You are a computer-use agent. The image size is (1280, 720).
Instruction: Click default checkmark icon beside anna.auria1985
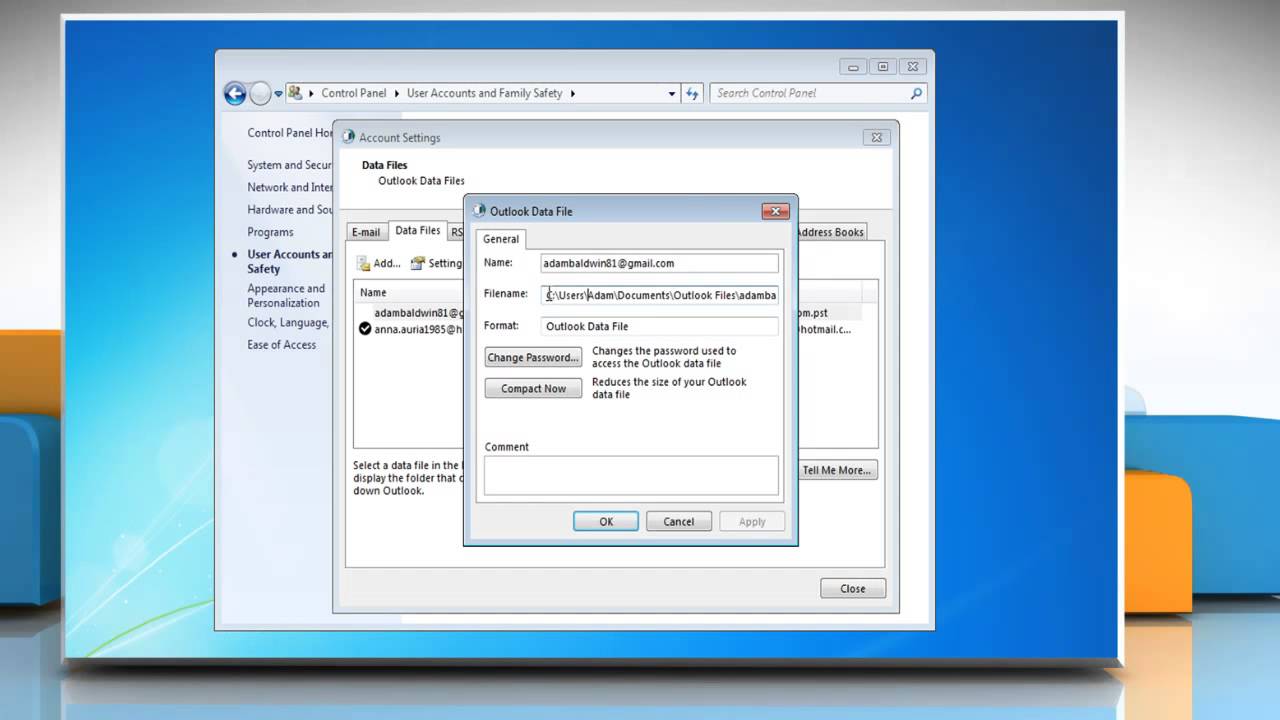(x=365, y=329)
